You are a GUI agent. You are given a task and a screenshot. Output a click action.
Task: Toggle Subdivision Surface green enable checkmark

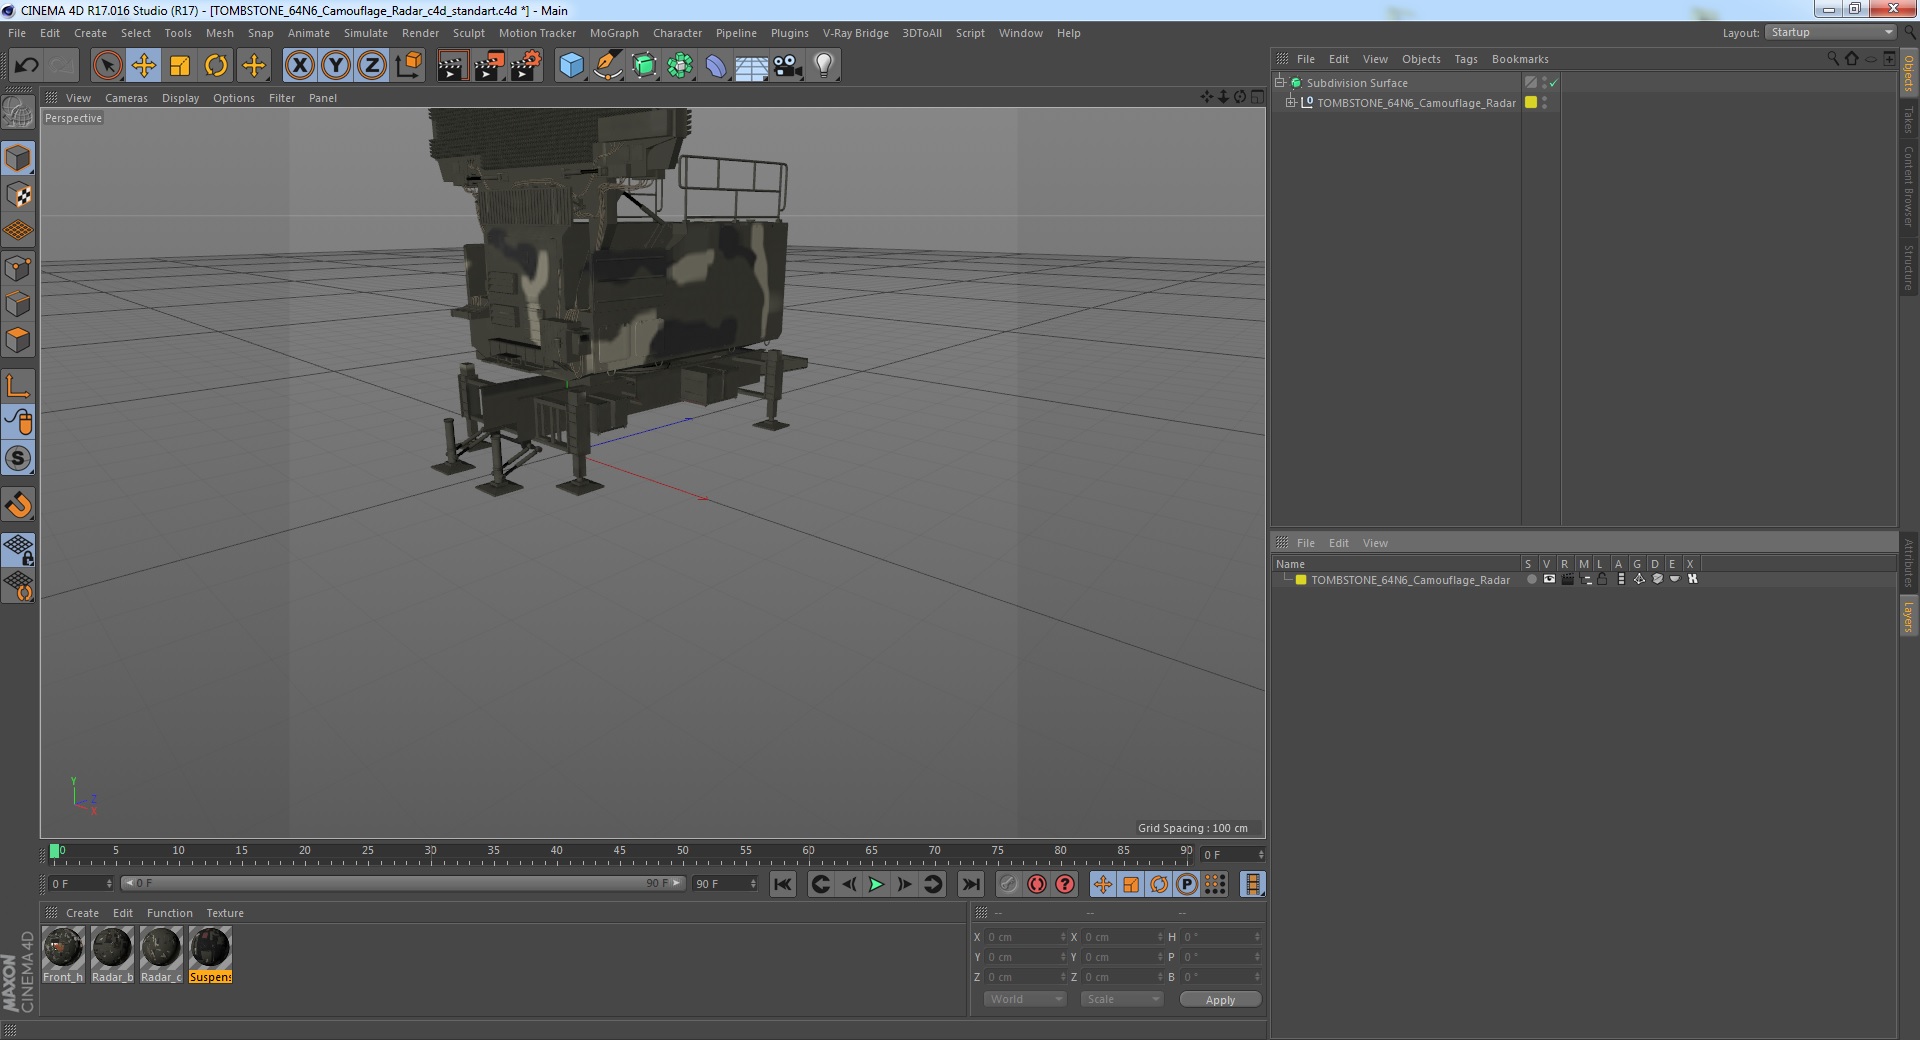pyautogui.click(x=1553, y=83)
